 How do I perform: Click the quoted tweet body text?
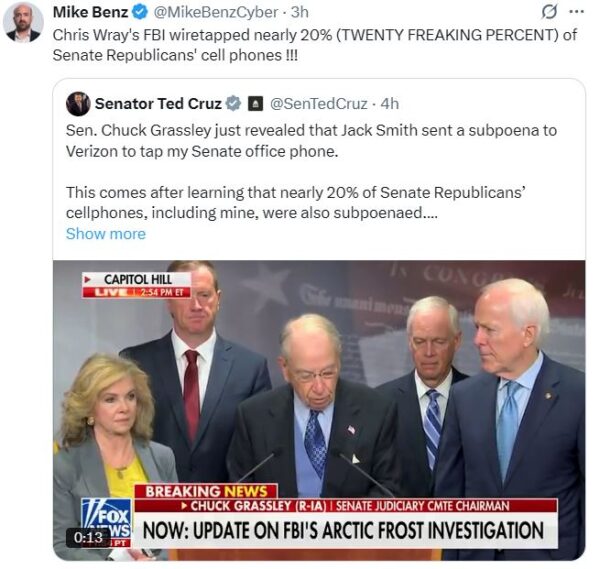tap(311, 171)
